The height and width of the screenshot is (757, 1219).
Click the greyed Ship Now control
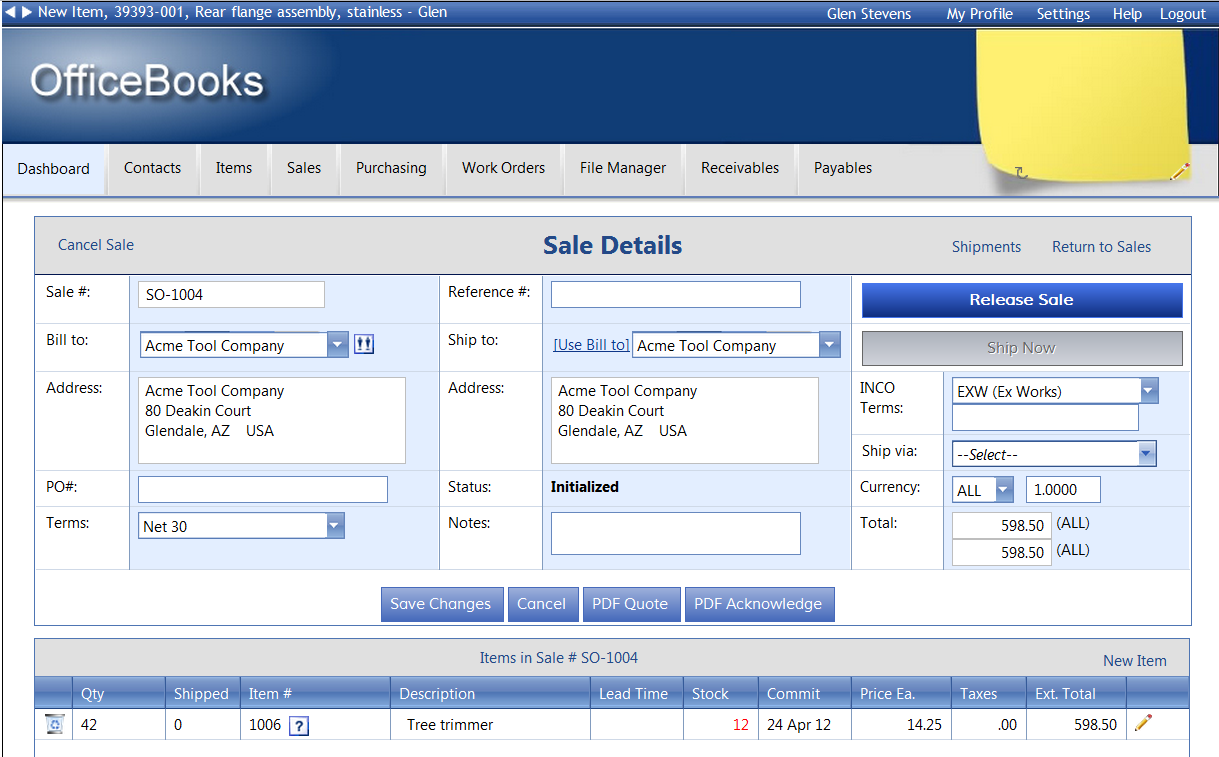pos(1021,348)
